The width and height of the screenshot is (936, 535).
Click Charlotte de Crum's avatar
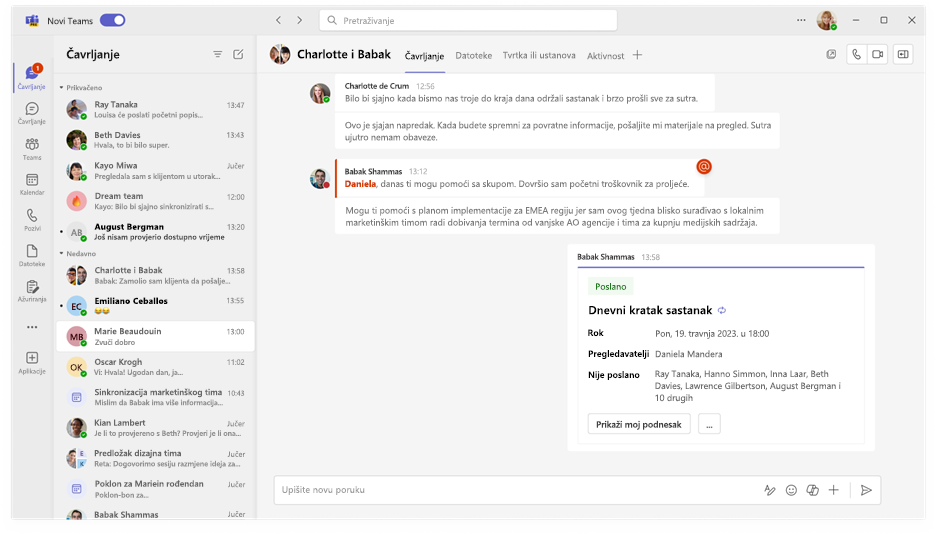pyautogui.click(x=320, y=93)
